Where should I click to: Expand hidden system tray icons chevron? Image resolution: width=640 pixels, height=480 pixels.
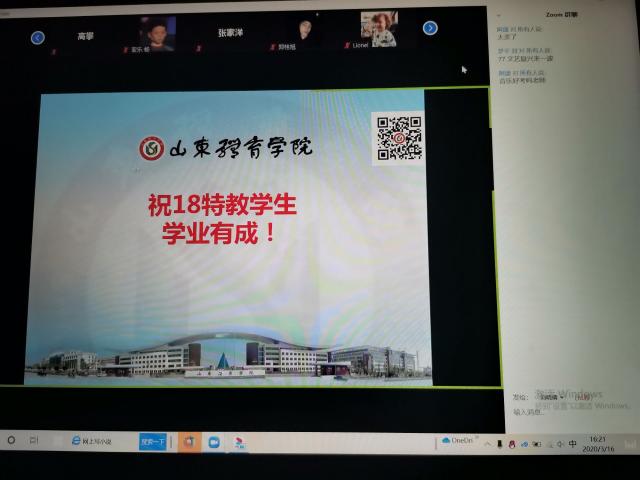(487, 444)
